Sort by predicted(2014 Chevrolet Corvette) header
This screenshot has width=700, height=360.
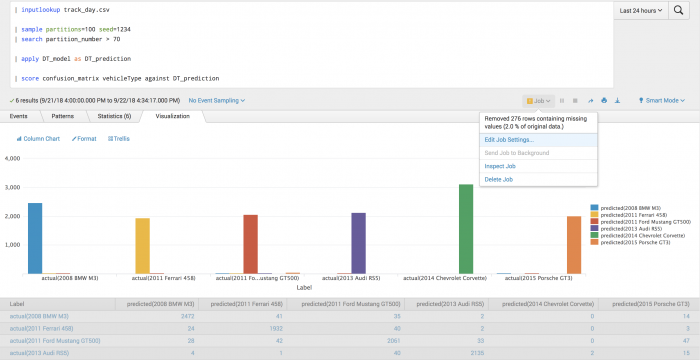[x=543, y=304]
